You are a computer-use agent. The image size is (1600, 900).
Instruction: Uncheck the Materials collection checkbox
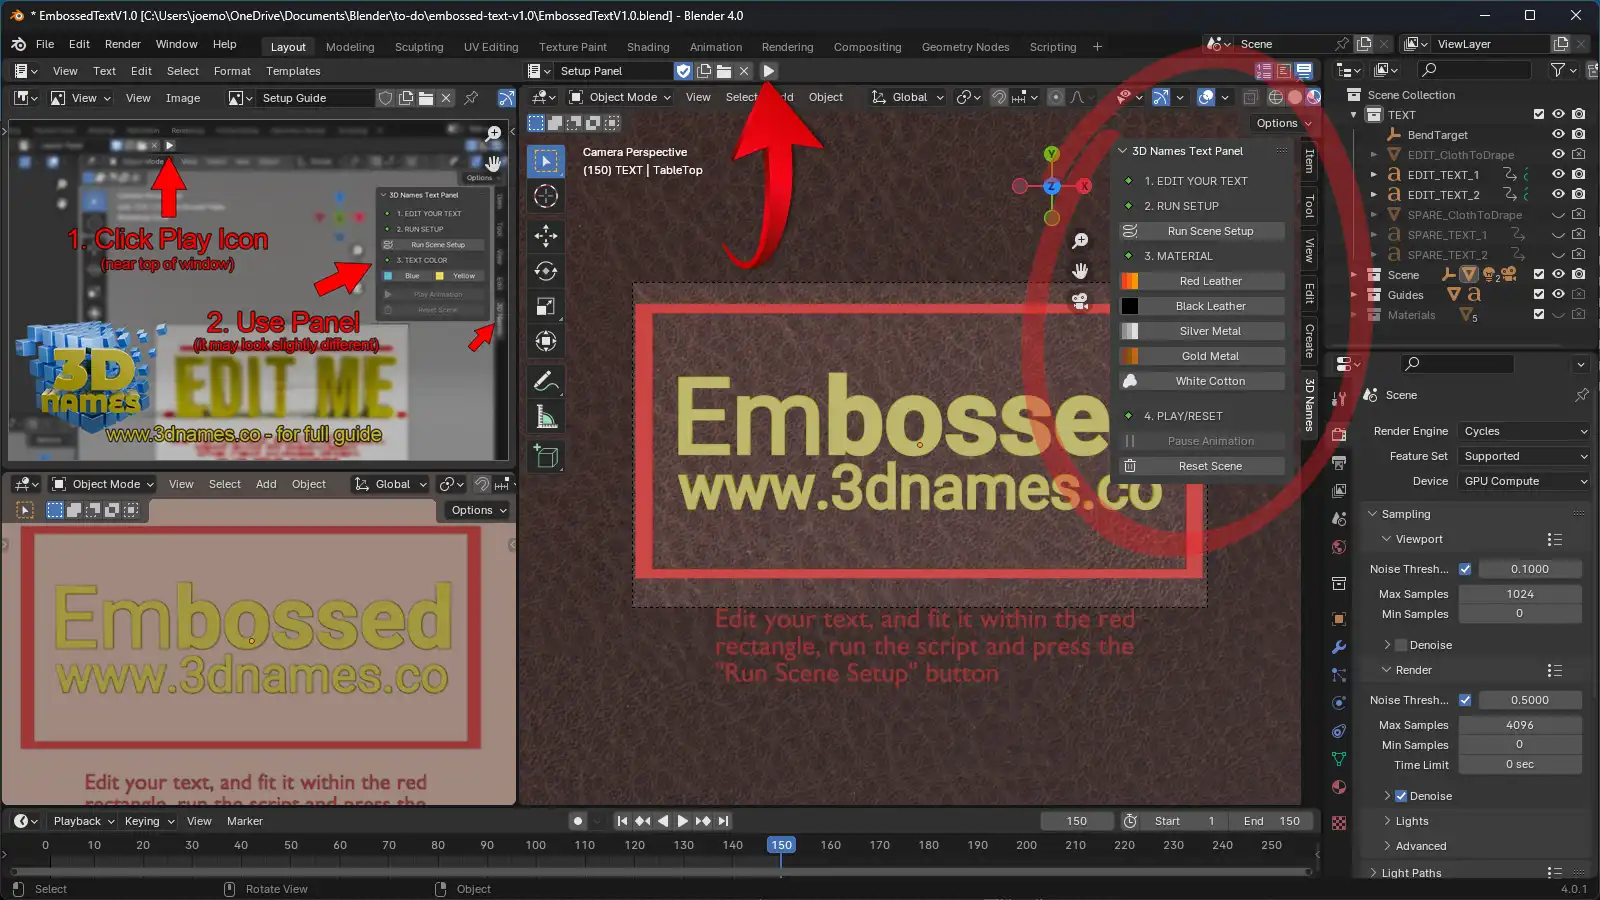click(1539, 314)
